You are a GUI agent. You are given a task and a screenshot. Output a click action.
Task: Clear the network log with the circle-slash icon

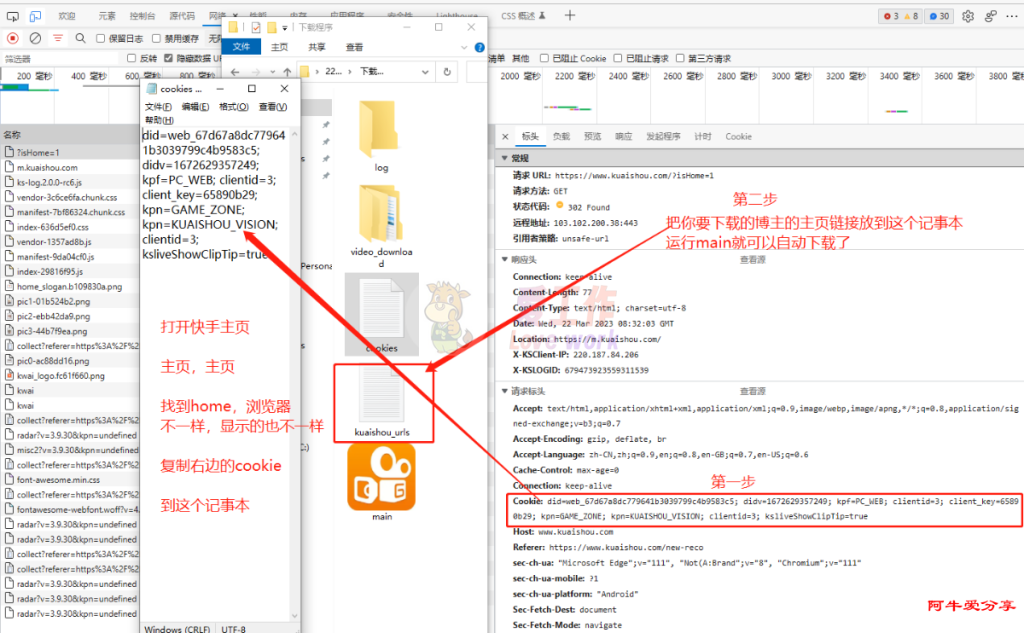(x=35, y=39)
